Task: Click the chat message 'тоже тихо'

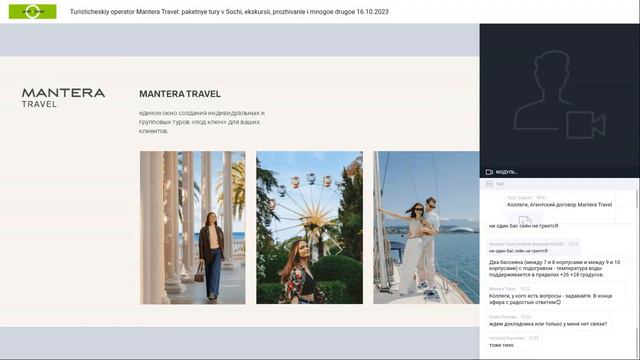Action: 501,345
